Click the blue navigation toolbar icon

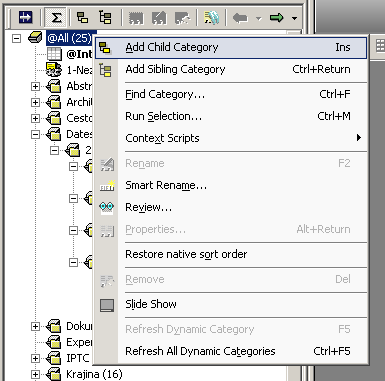click(x=25, y=17)
